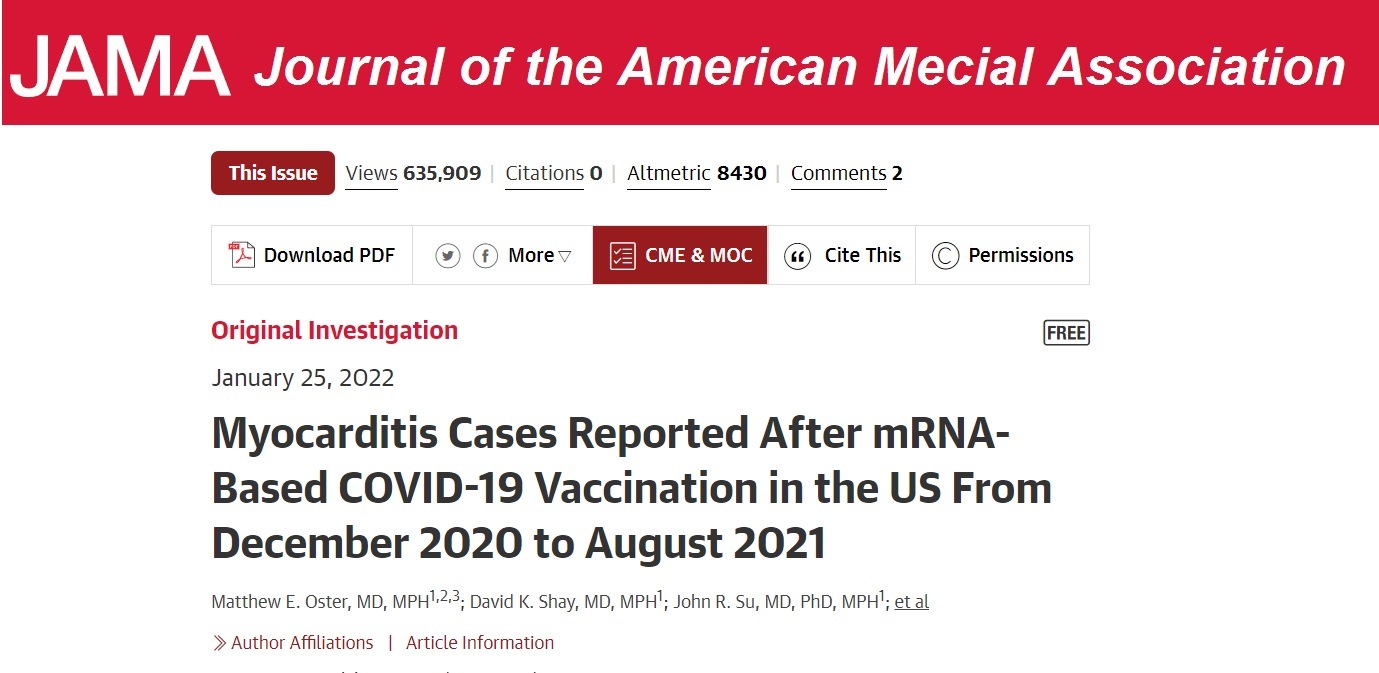Click the quotation mark cite icon
1379x673 pixels.
coord(797,256)
